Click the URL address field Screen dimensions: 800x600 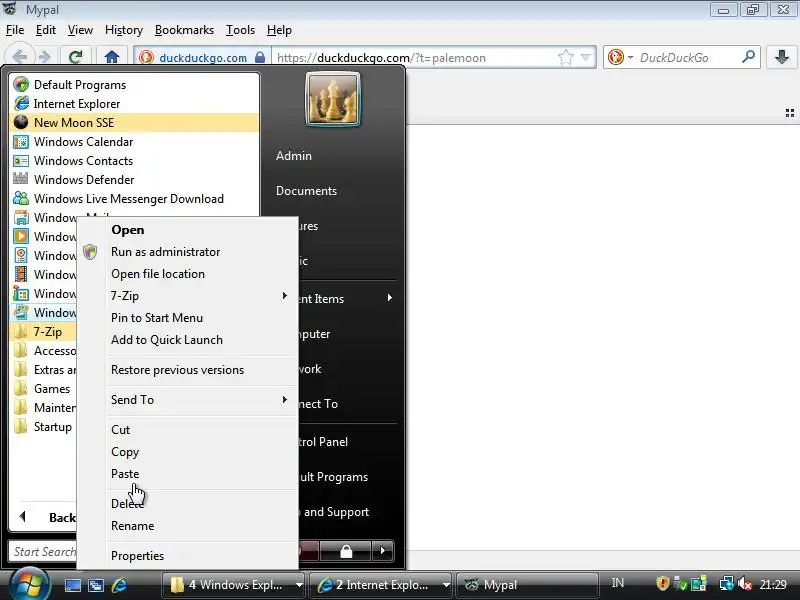pos(415,58)
